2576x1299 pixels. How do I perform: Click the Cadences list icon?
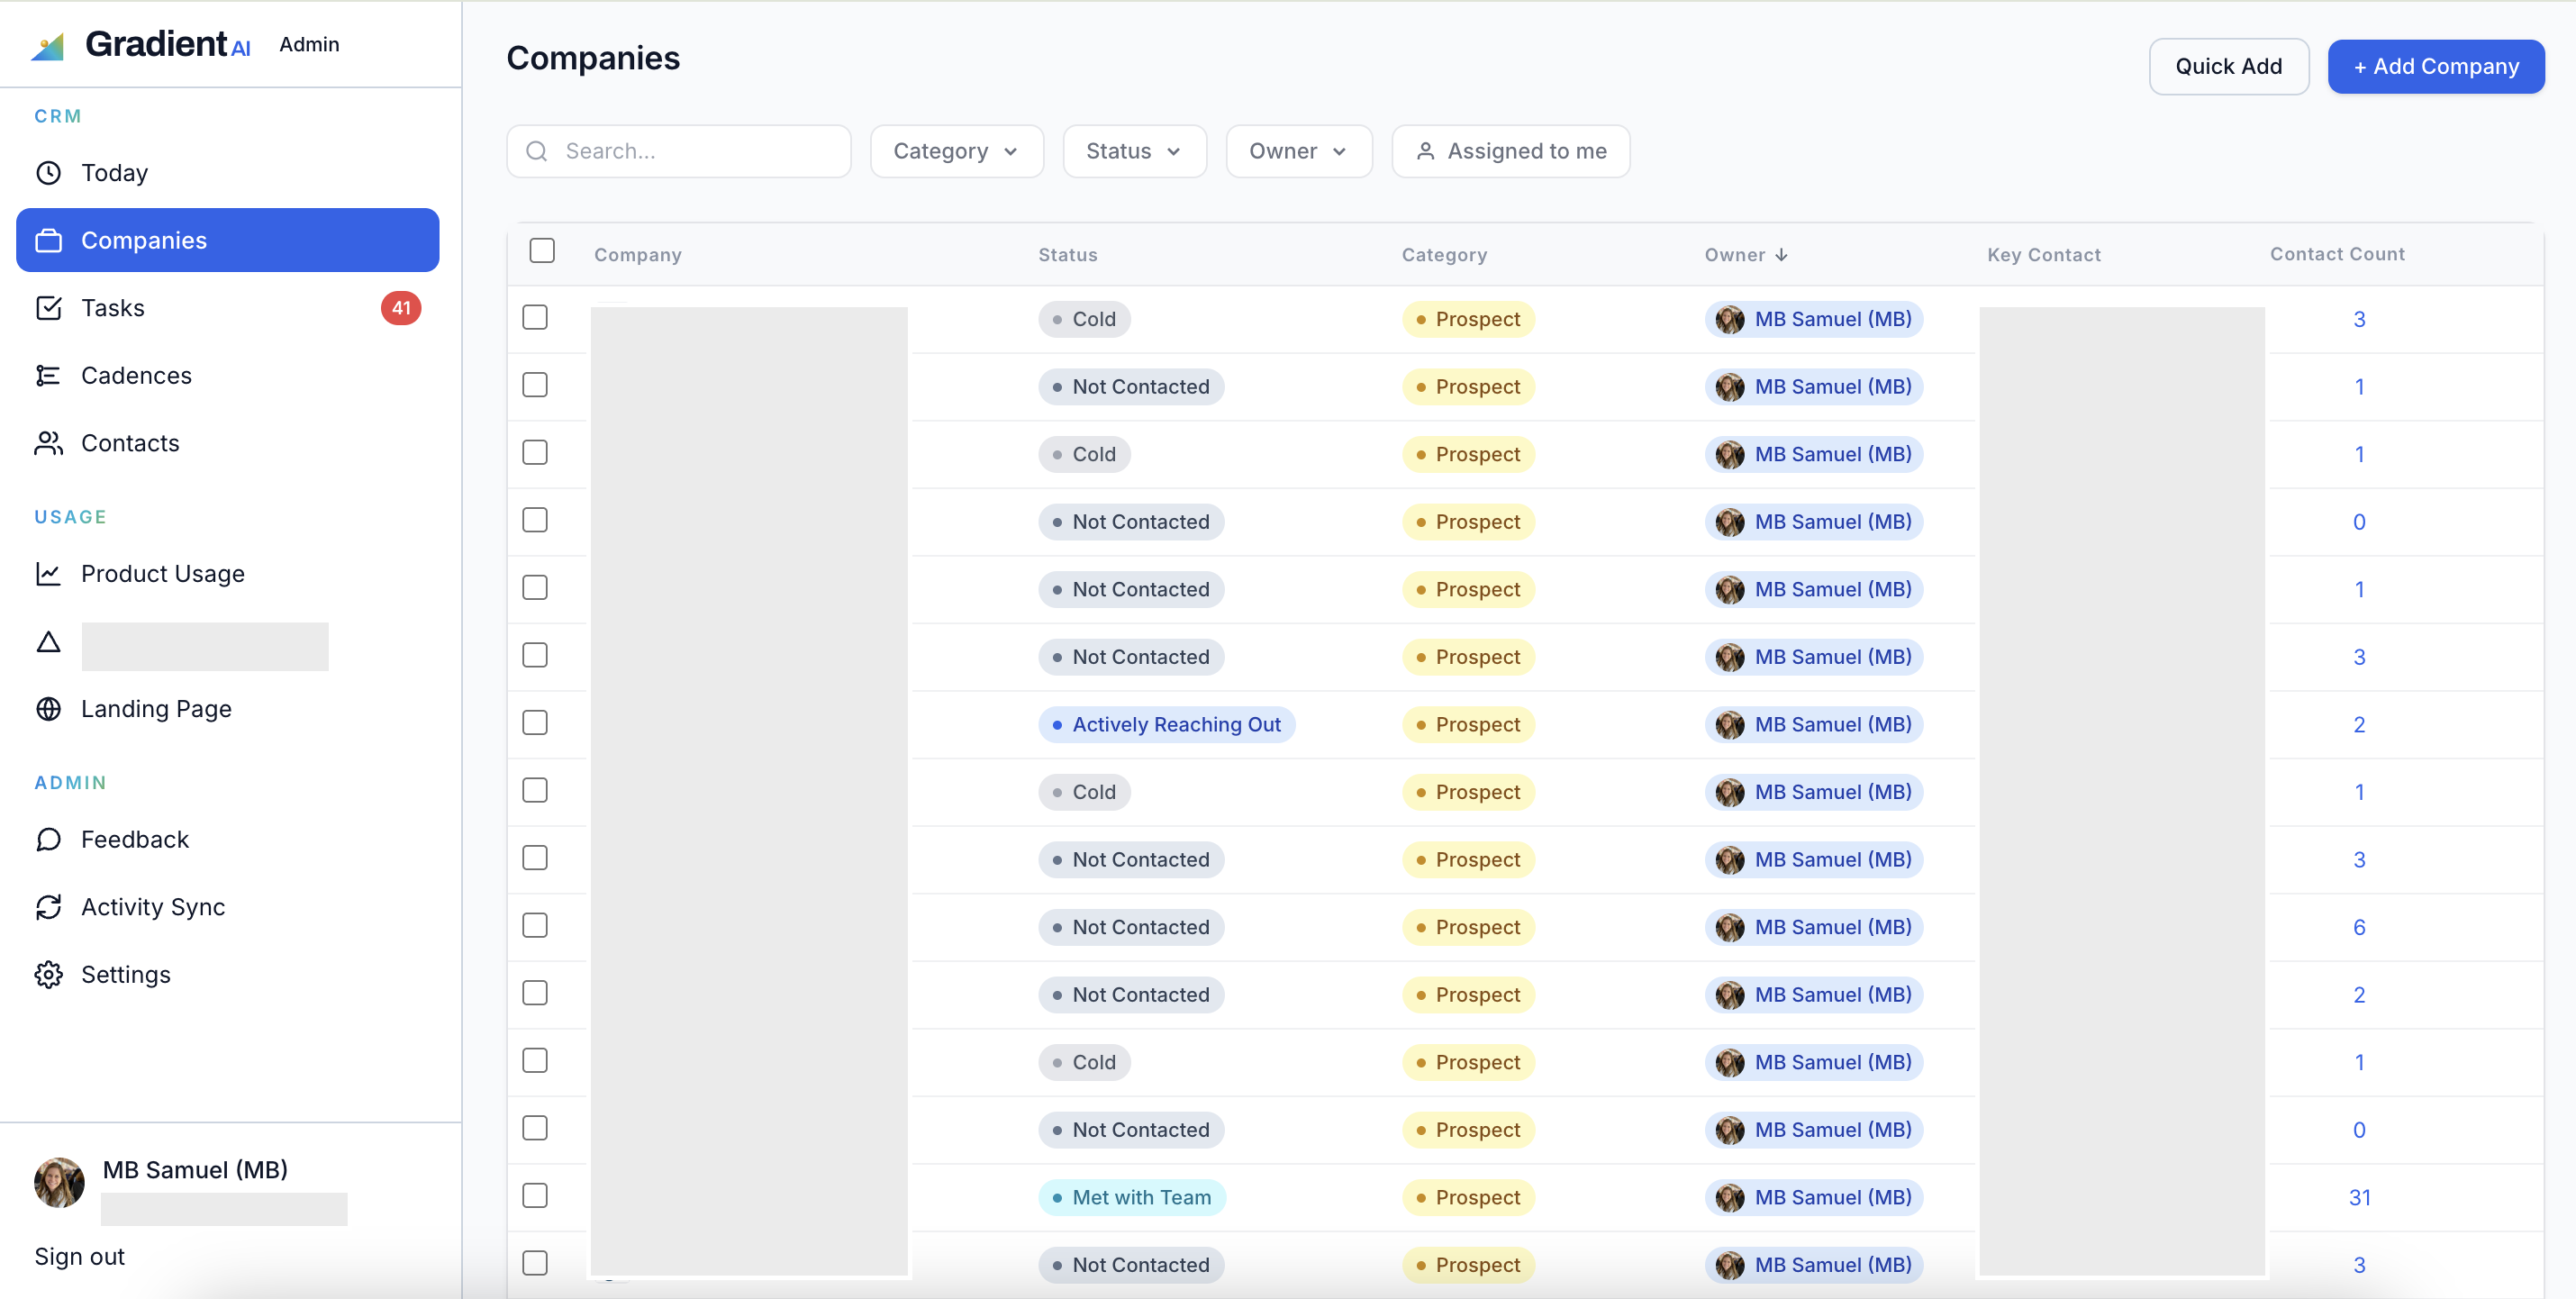click(x=48, y=376)
